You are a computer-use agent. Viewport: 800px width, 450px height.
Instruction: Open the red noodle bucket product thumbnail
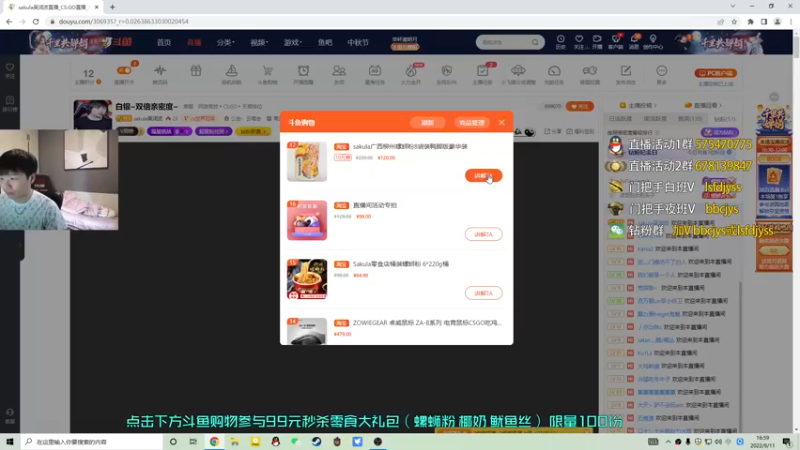click(x=307, y=279)
